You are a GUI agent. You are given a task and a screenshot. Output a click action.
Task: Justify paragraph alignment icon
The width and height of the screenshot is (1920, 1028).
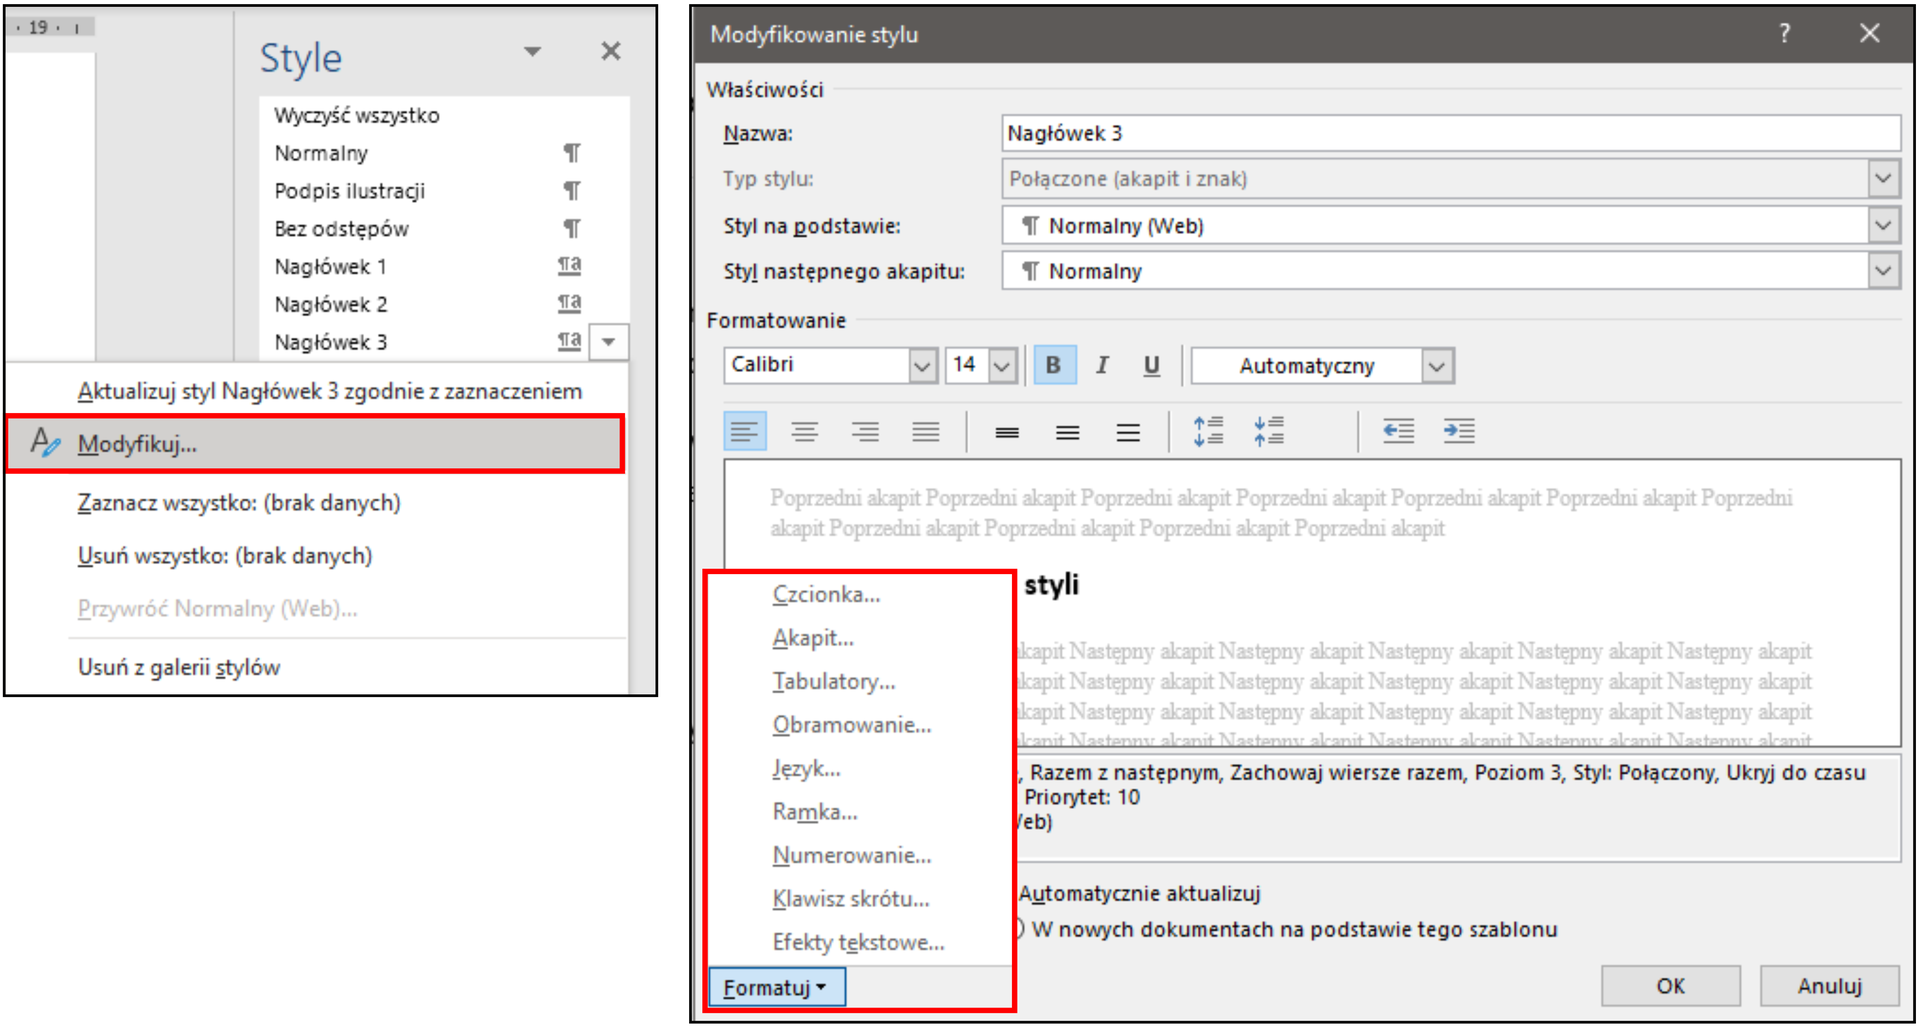click(926, 431)
